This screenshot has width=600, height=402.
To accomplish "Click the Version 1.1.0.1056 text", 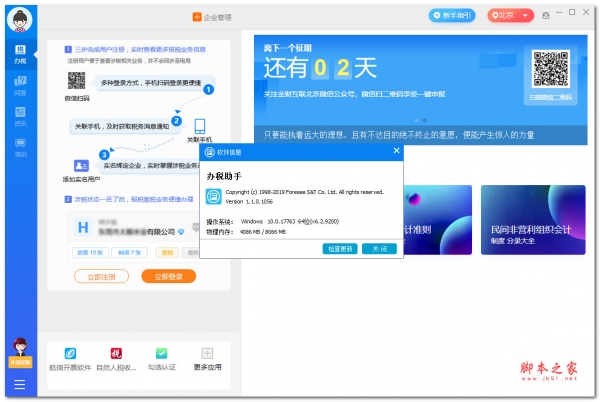I will [249, 202].
